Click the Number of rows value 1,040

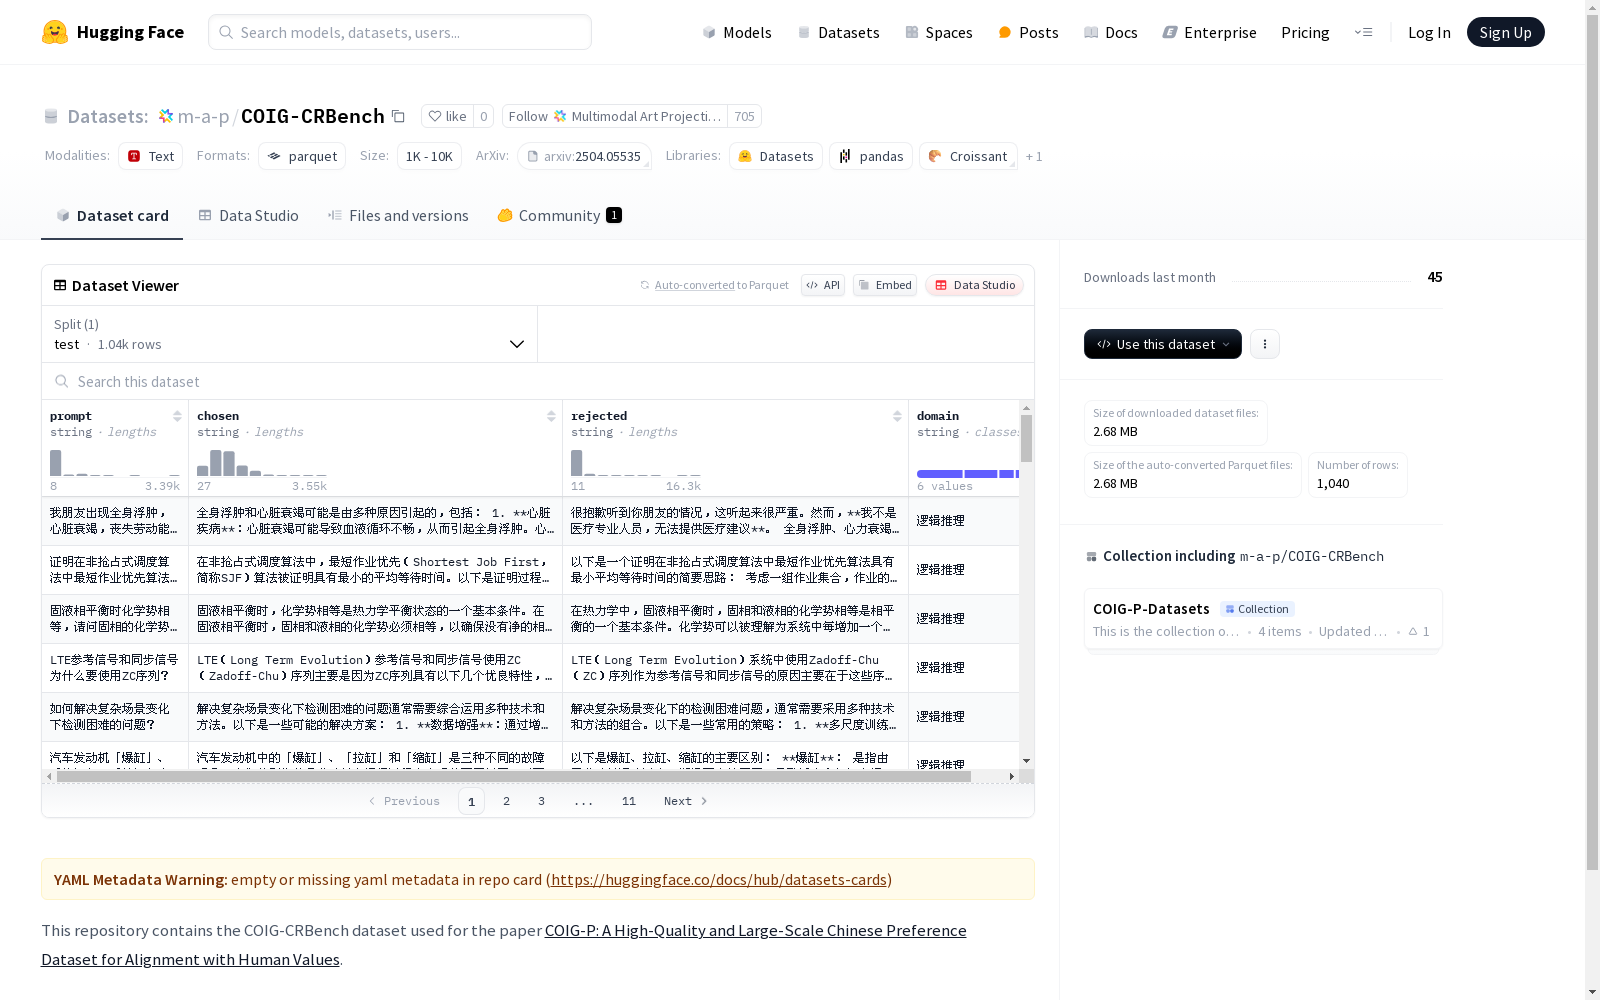1333,484
